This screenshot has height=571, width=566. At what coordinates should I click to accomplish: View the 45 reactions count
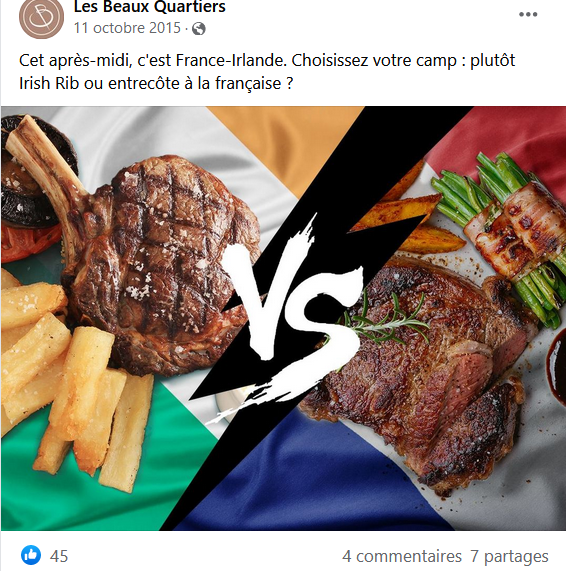[x=59, y=556]
